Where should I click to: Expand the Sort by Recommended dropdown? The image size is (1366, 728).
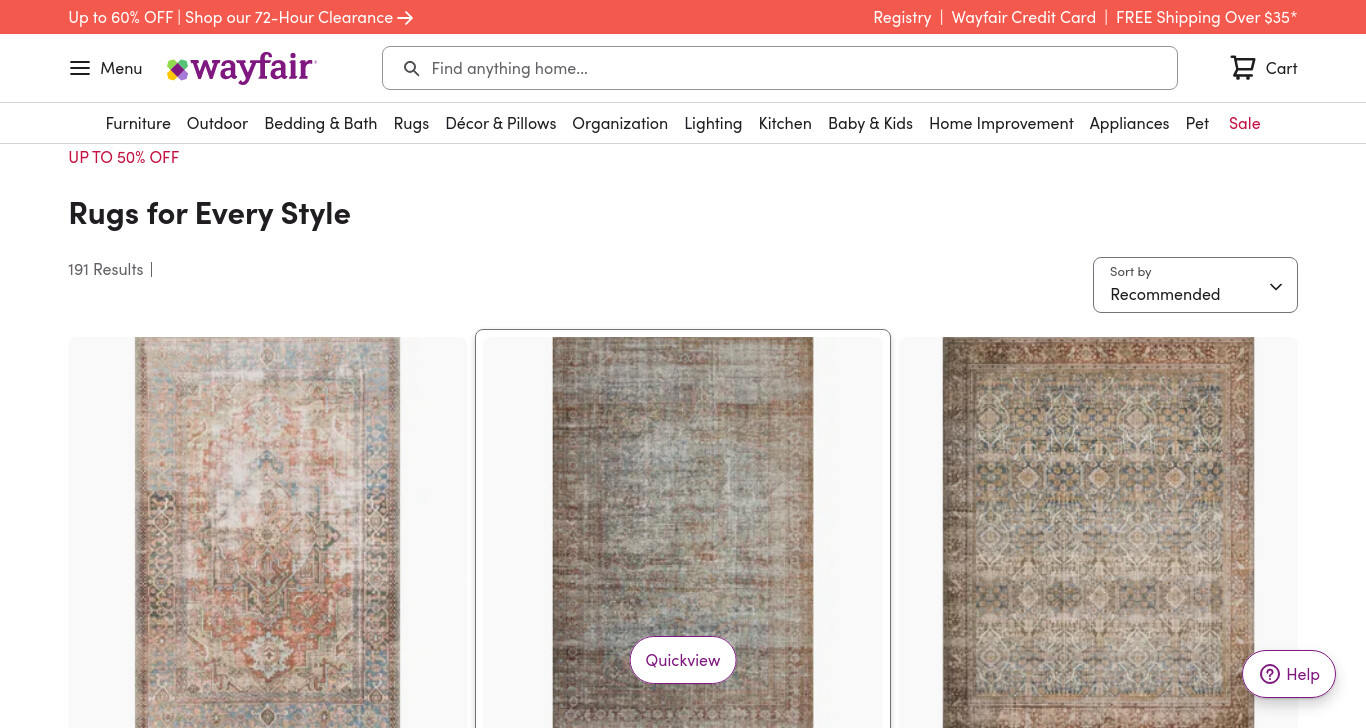1195,285
